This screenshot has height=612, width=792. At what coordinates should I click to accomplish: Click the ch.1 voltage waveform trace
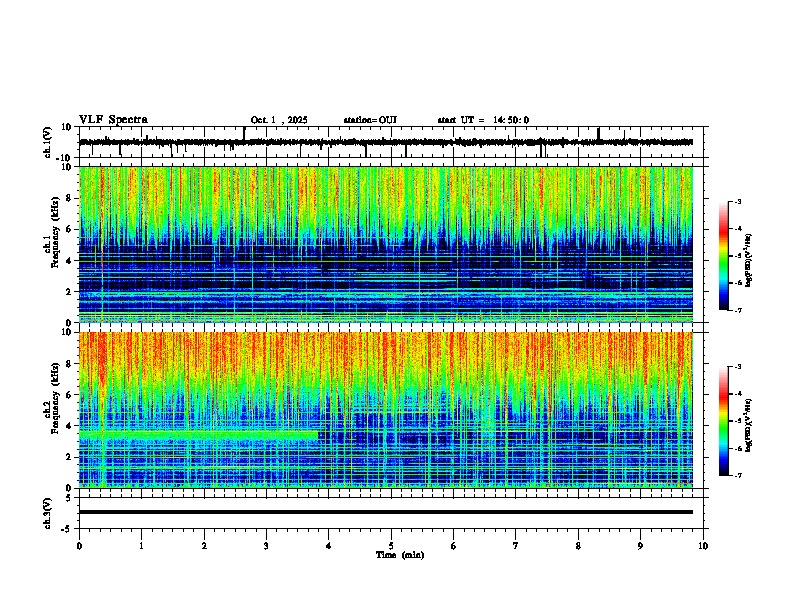tap(386, 142)
